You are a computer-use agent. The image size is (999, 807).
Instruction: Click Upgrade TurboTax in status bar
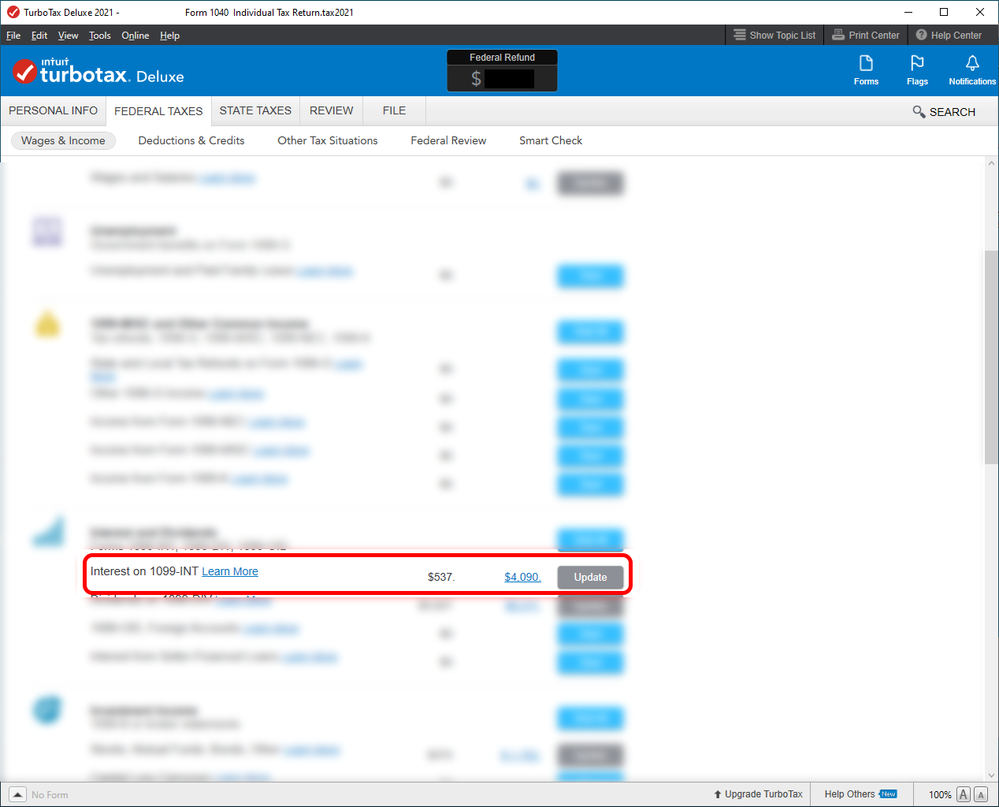758,794
